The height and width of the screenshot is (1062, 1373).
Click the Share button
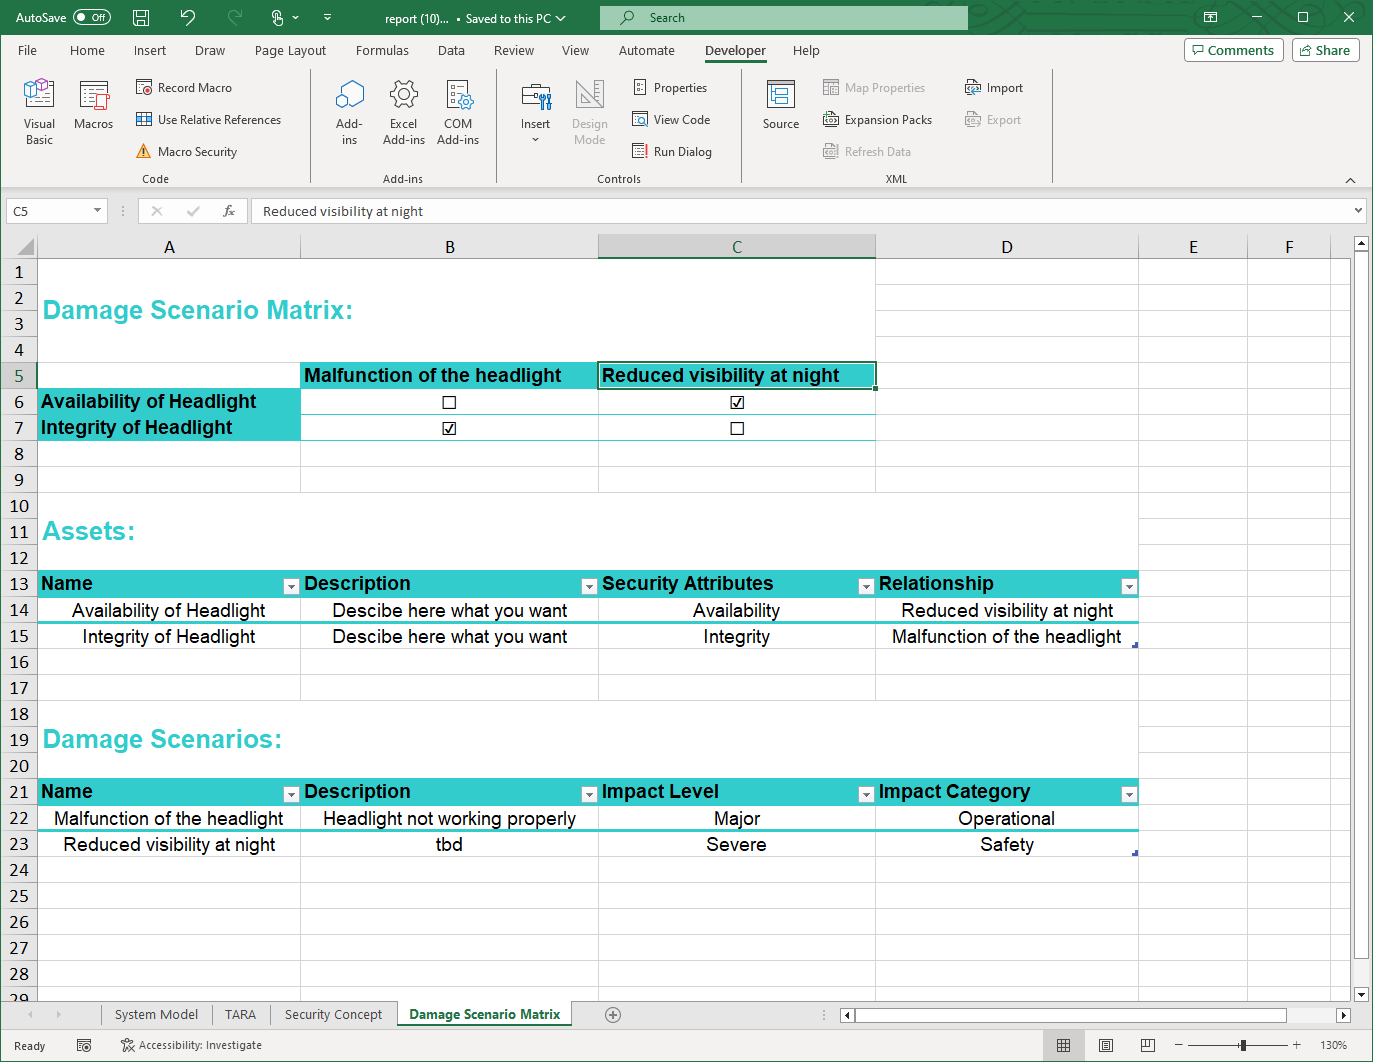pyautogui.click(x=1325, y=51)
